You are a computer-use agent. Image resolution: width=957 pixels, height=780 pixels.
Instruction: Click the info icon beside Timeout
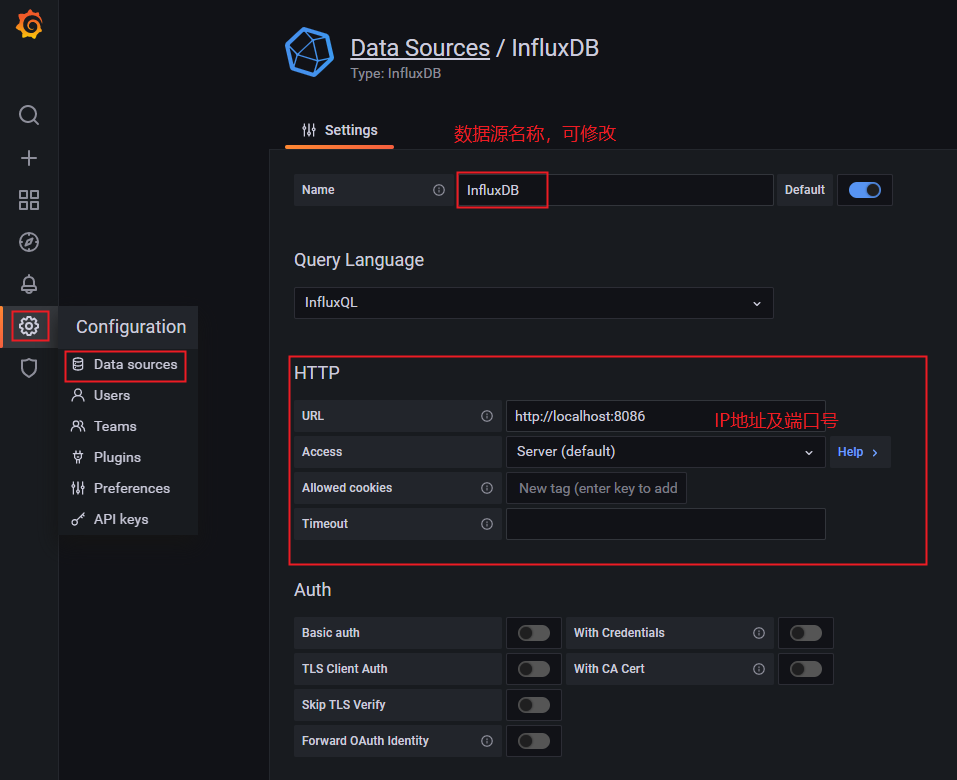tap(486, 524)
